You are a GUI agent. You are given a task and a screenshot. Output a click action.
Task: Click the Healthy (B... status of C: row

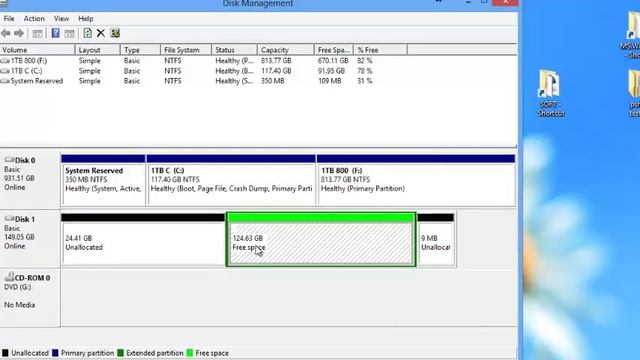(x=234, y=71)
